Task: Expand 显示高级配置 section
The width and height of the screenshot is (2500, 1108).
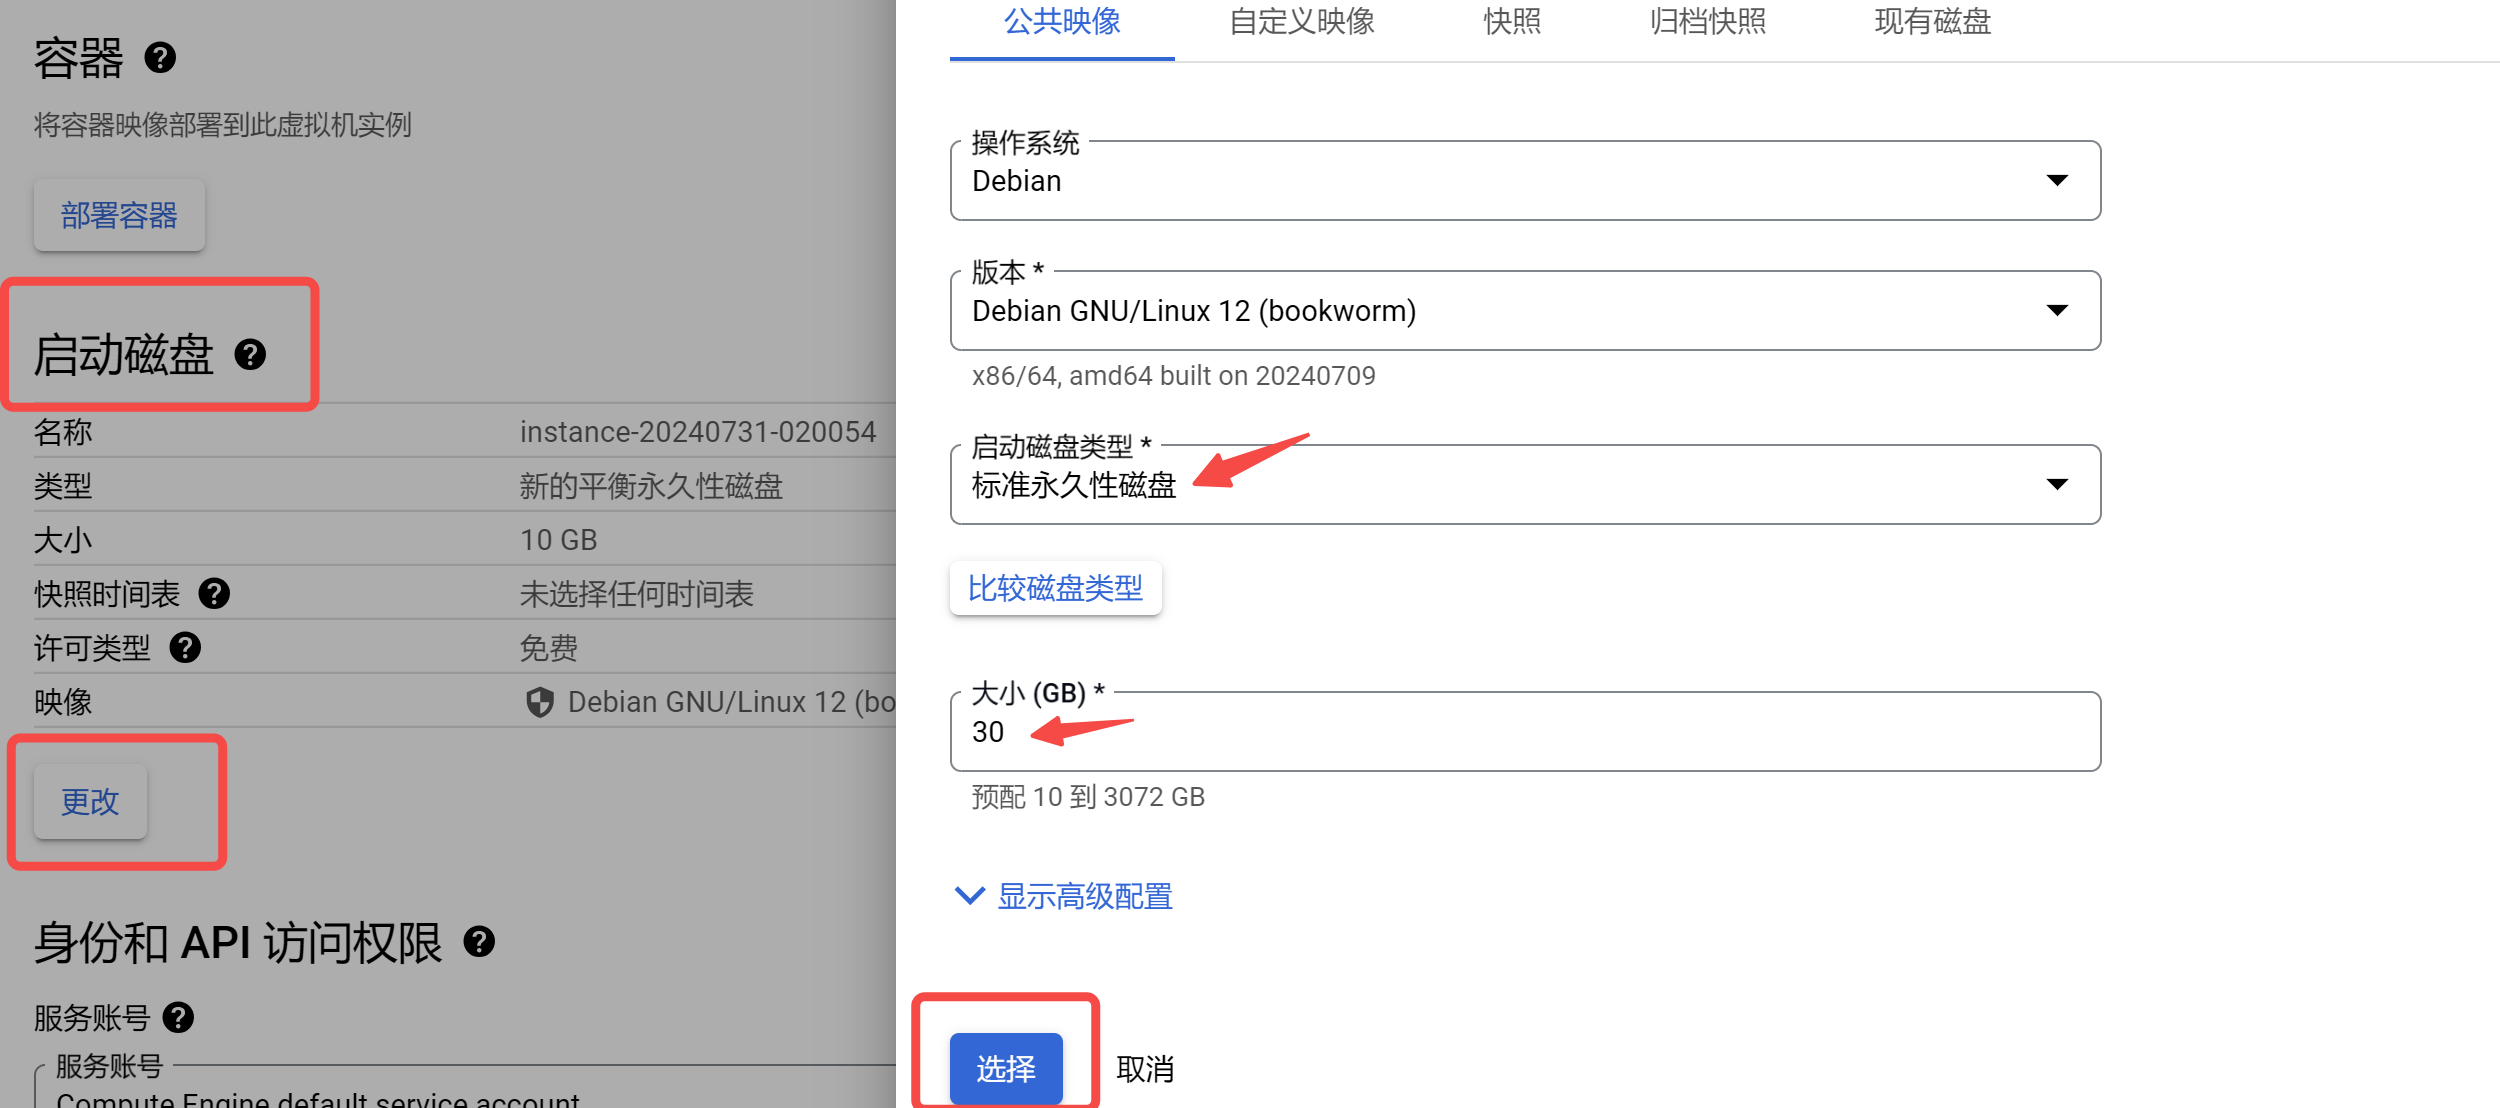Action: point(1064,896)
